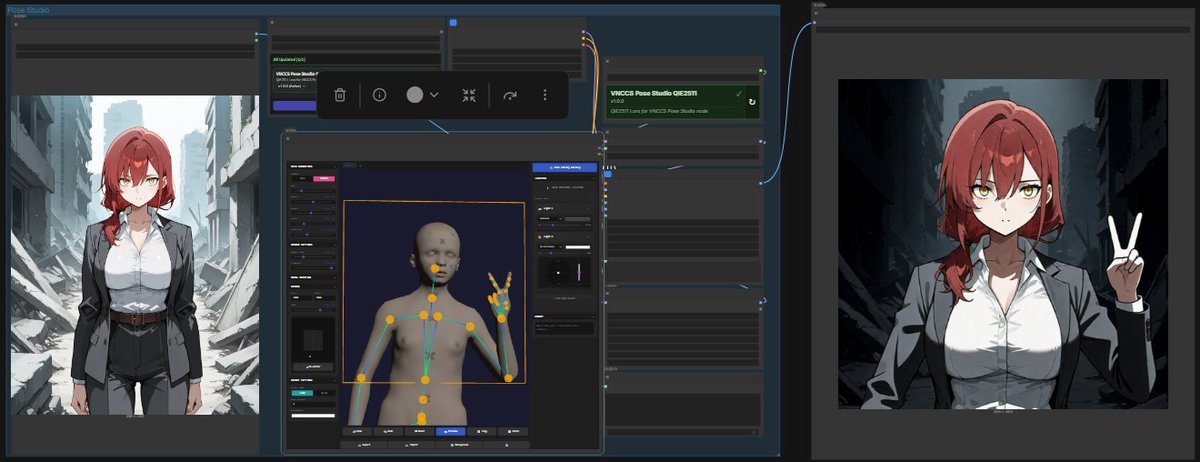The image size is (1200, 462).
Task: Adjust the vertical purple light slider
Action: click(x=579, y=272)
